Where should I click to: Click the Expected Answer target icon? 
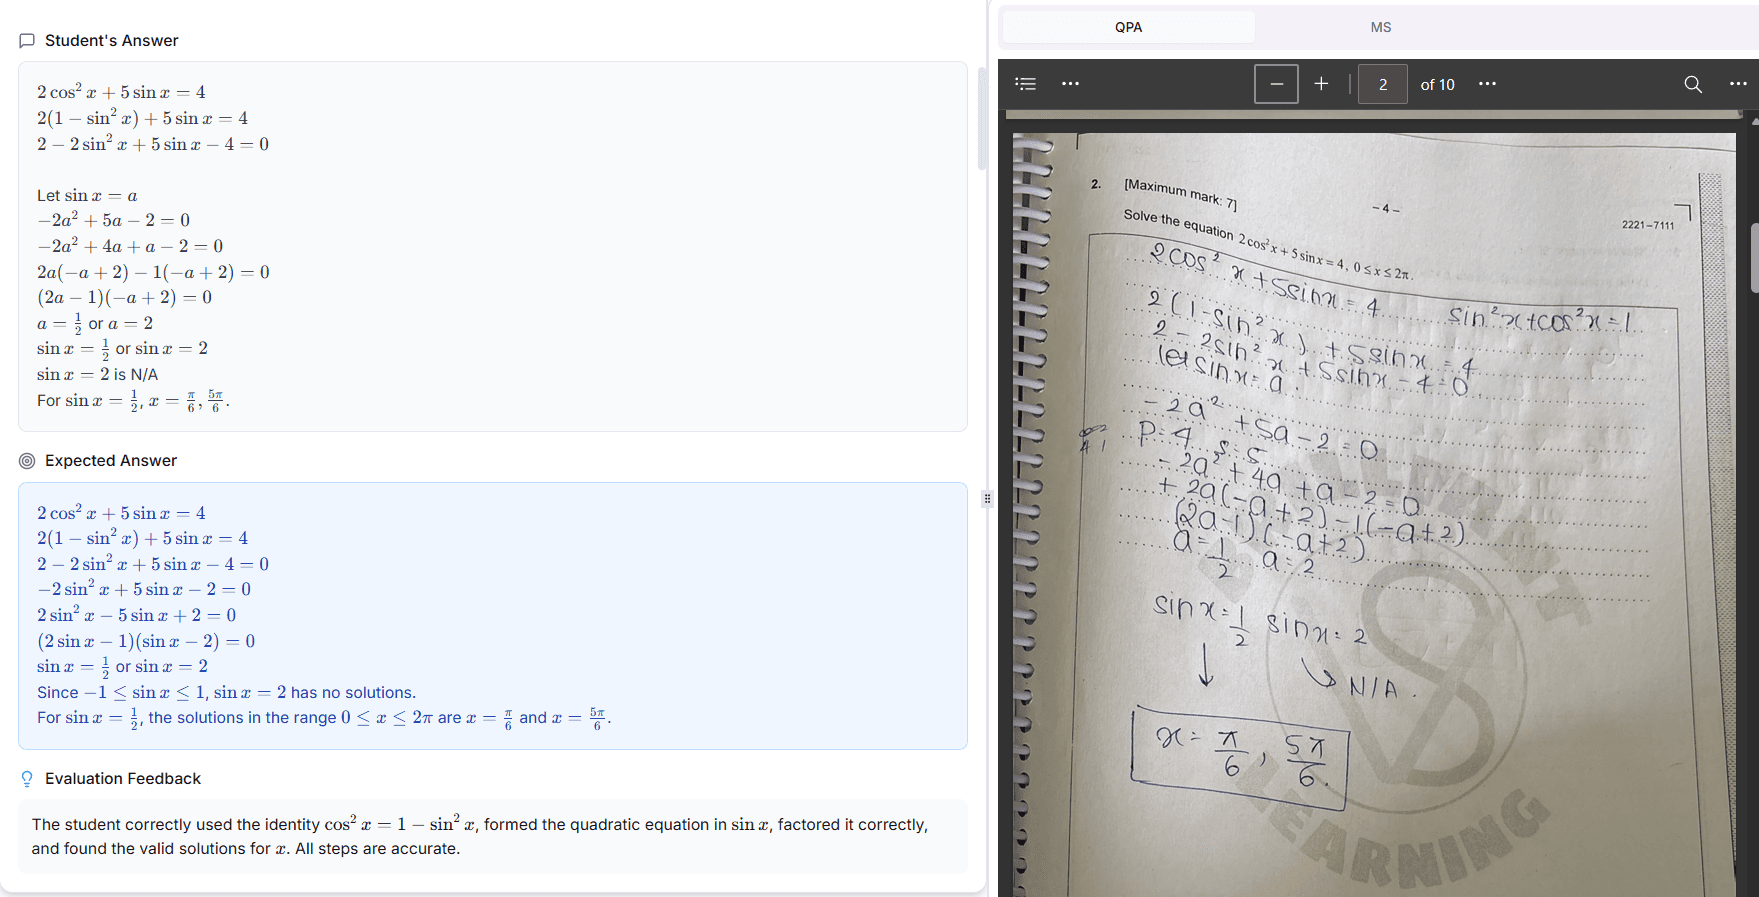[27, 461]
